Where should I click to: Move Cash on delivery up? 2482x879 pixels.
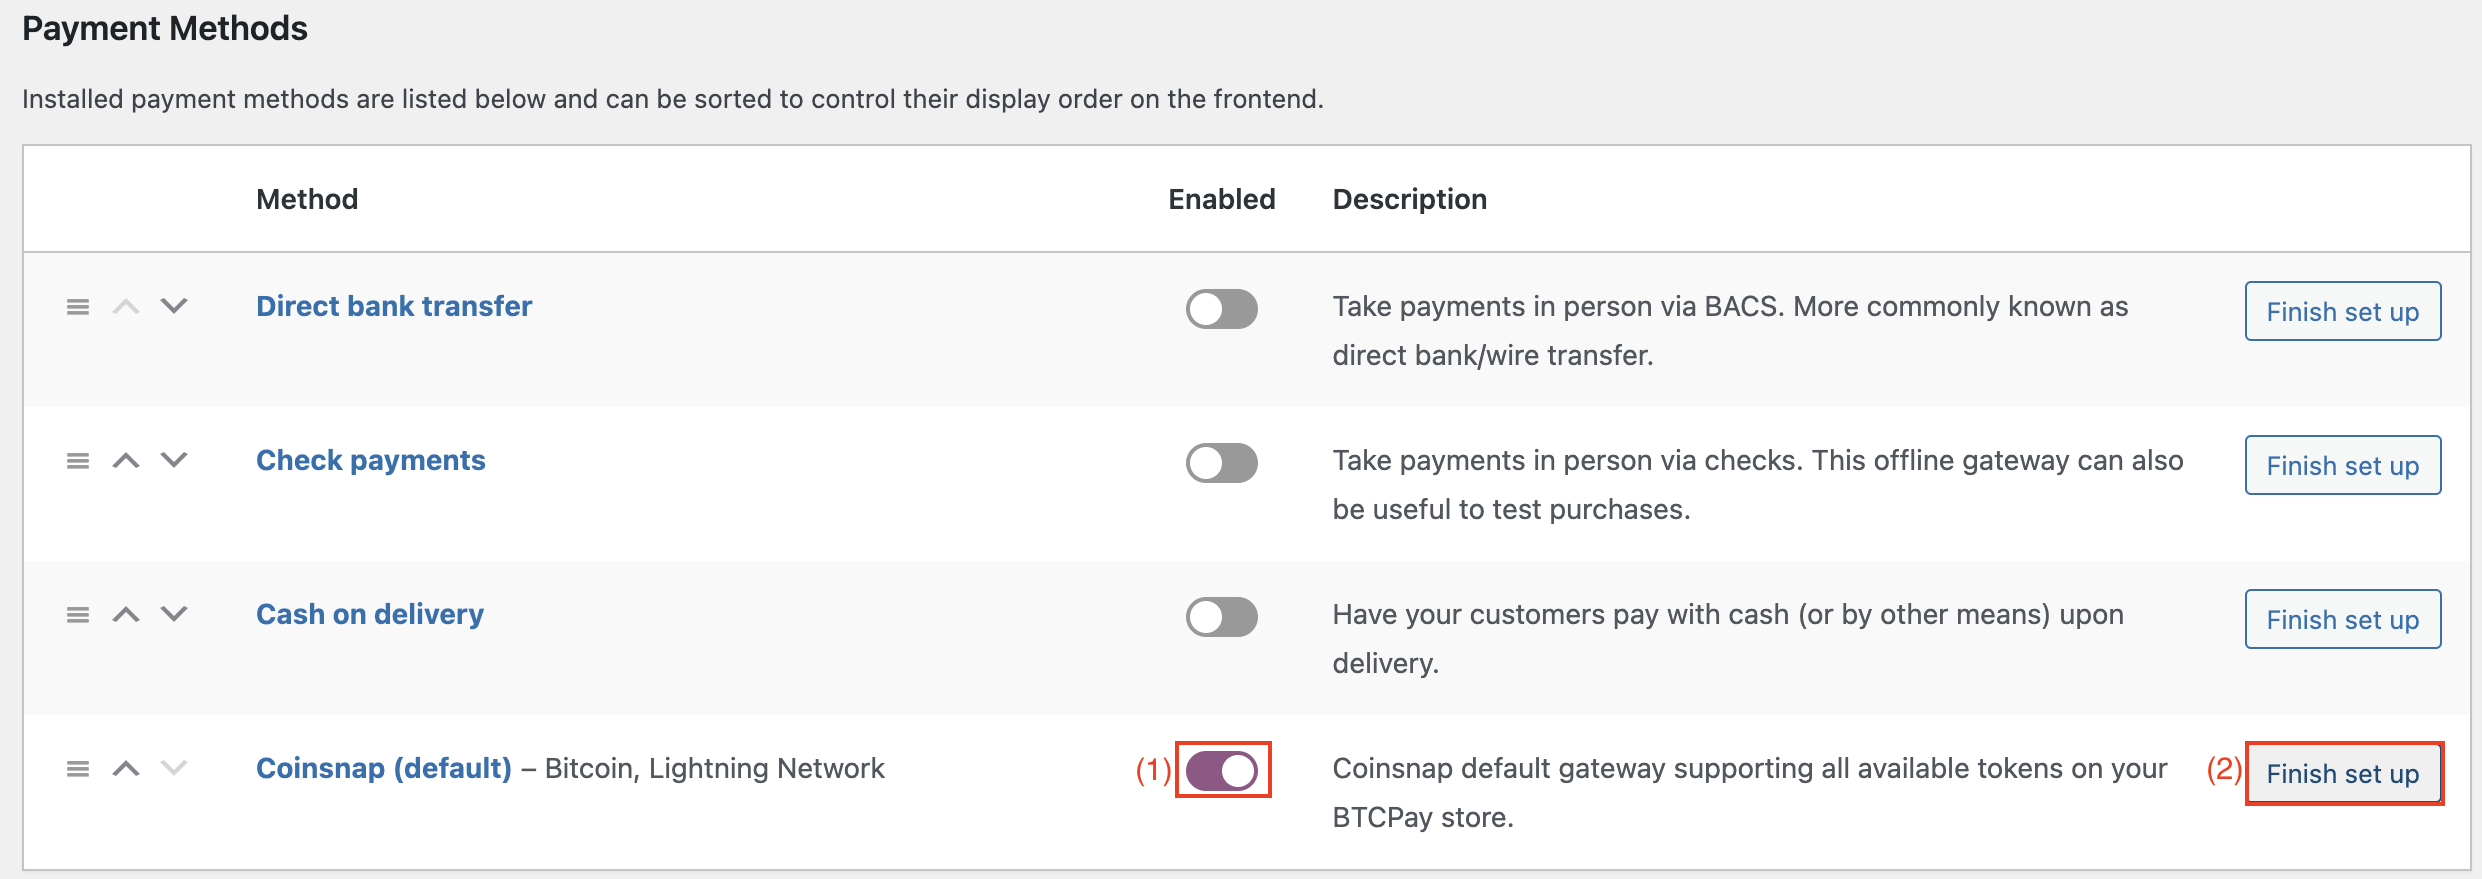click(x=126, y=615)
